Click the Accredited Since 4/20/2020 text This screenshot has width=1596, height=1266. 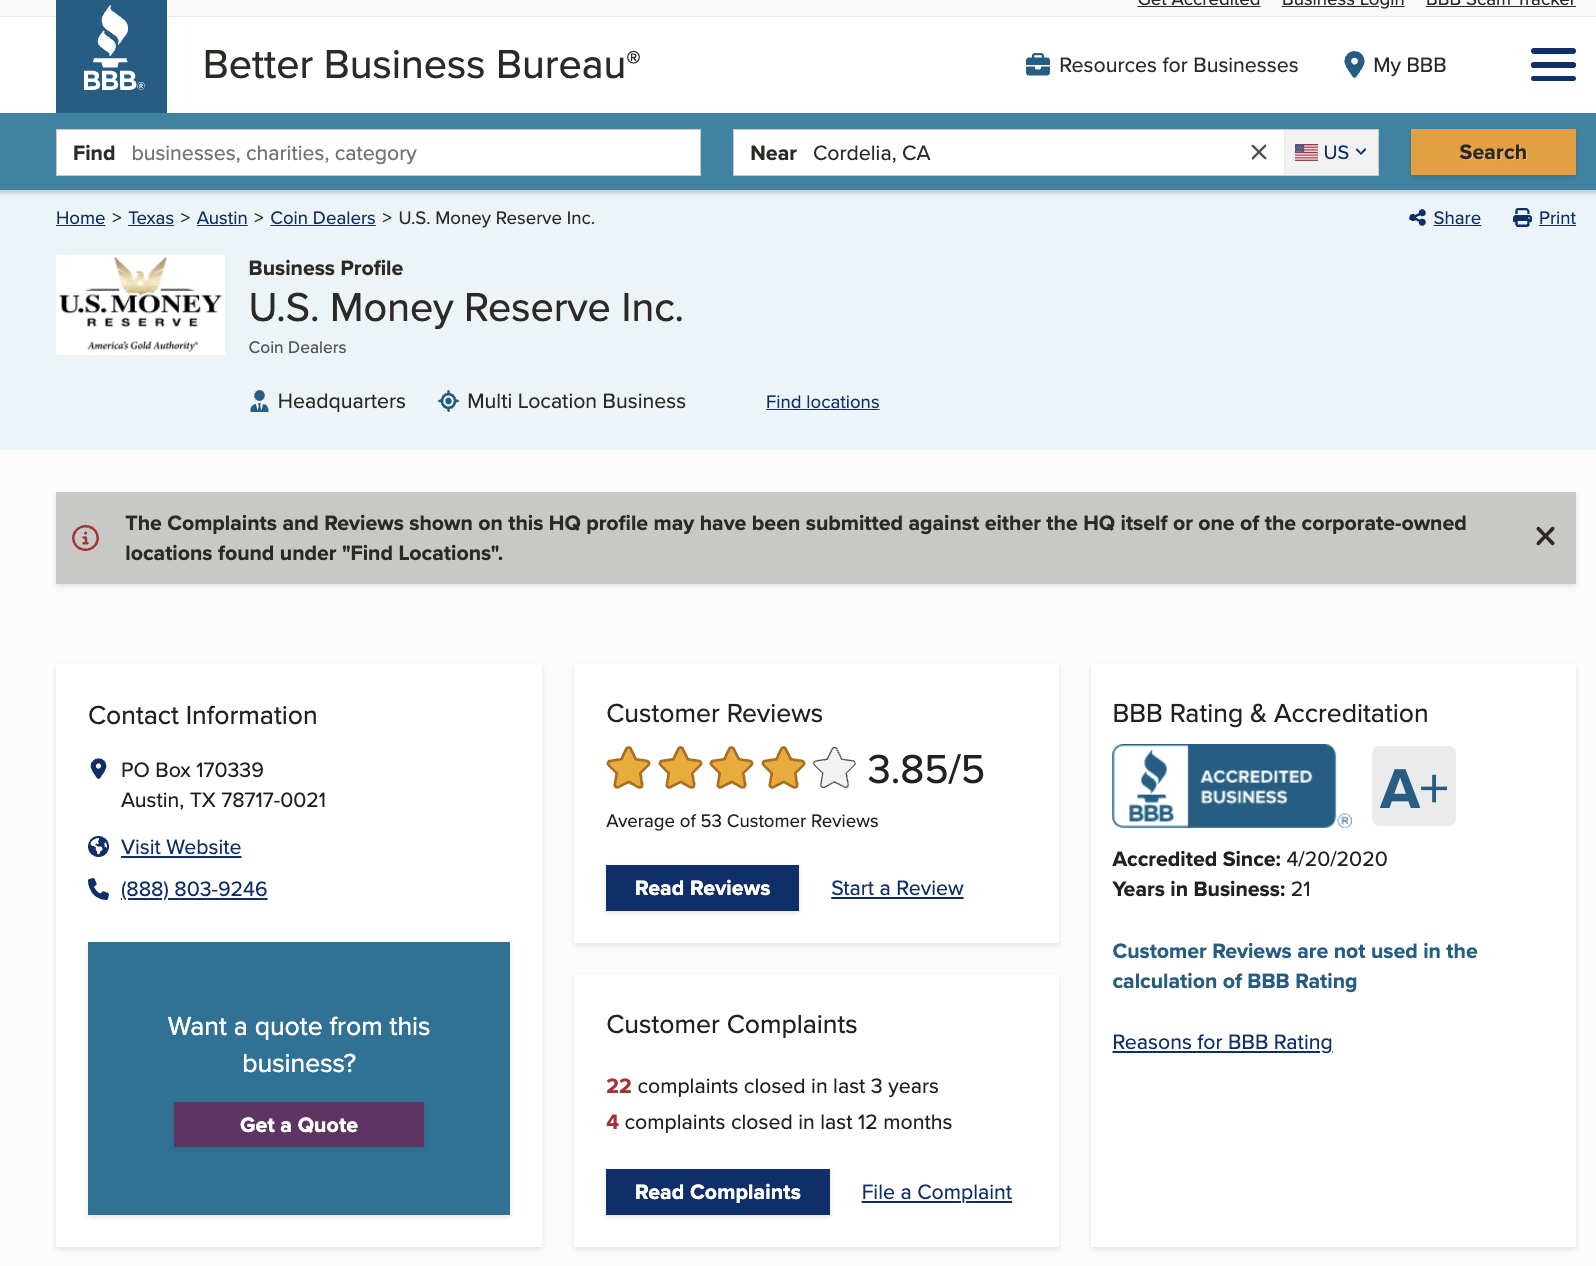click(x=1250, y=859)
